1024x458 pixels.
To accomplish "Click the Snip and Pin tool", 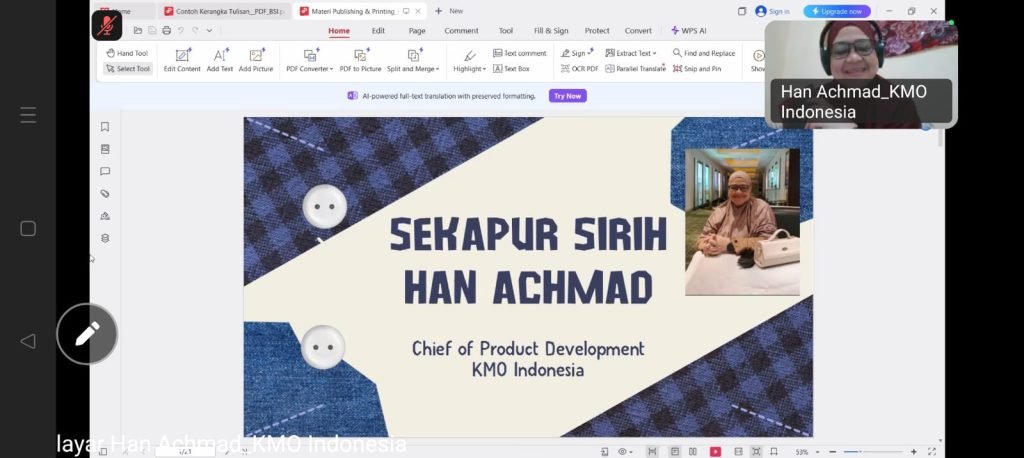I will pyautogui.click(x=697, y=69).
